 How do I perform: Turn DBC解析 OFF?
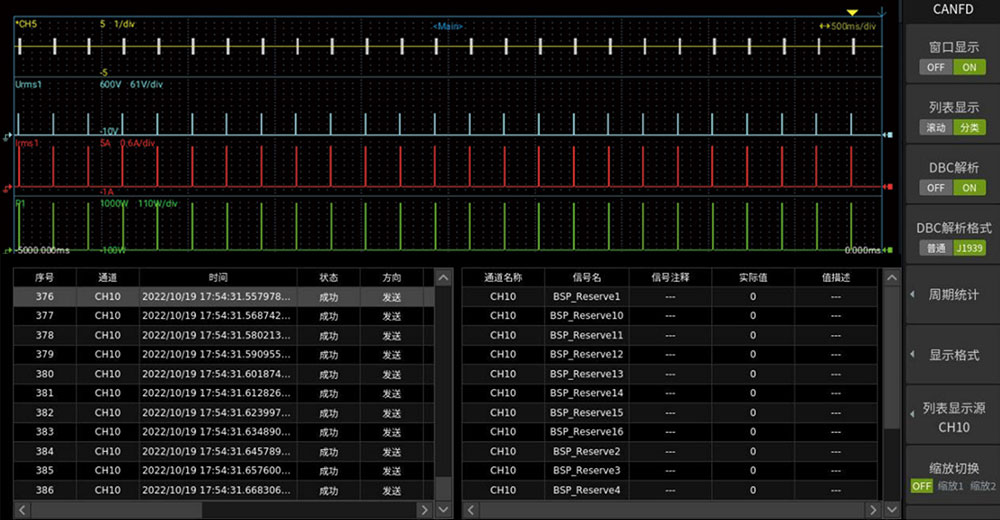click(x=935, y=187)
